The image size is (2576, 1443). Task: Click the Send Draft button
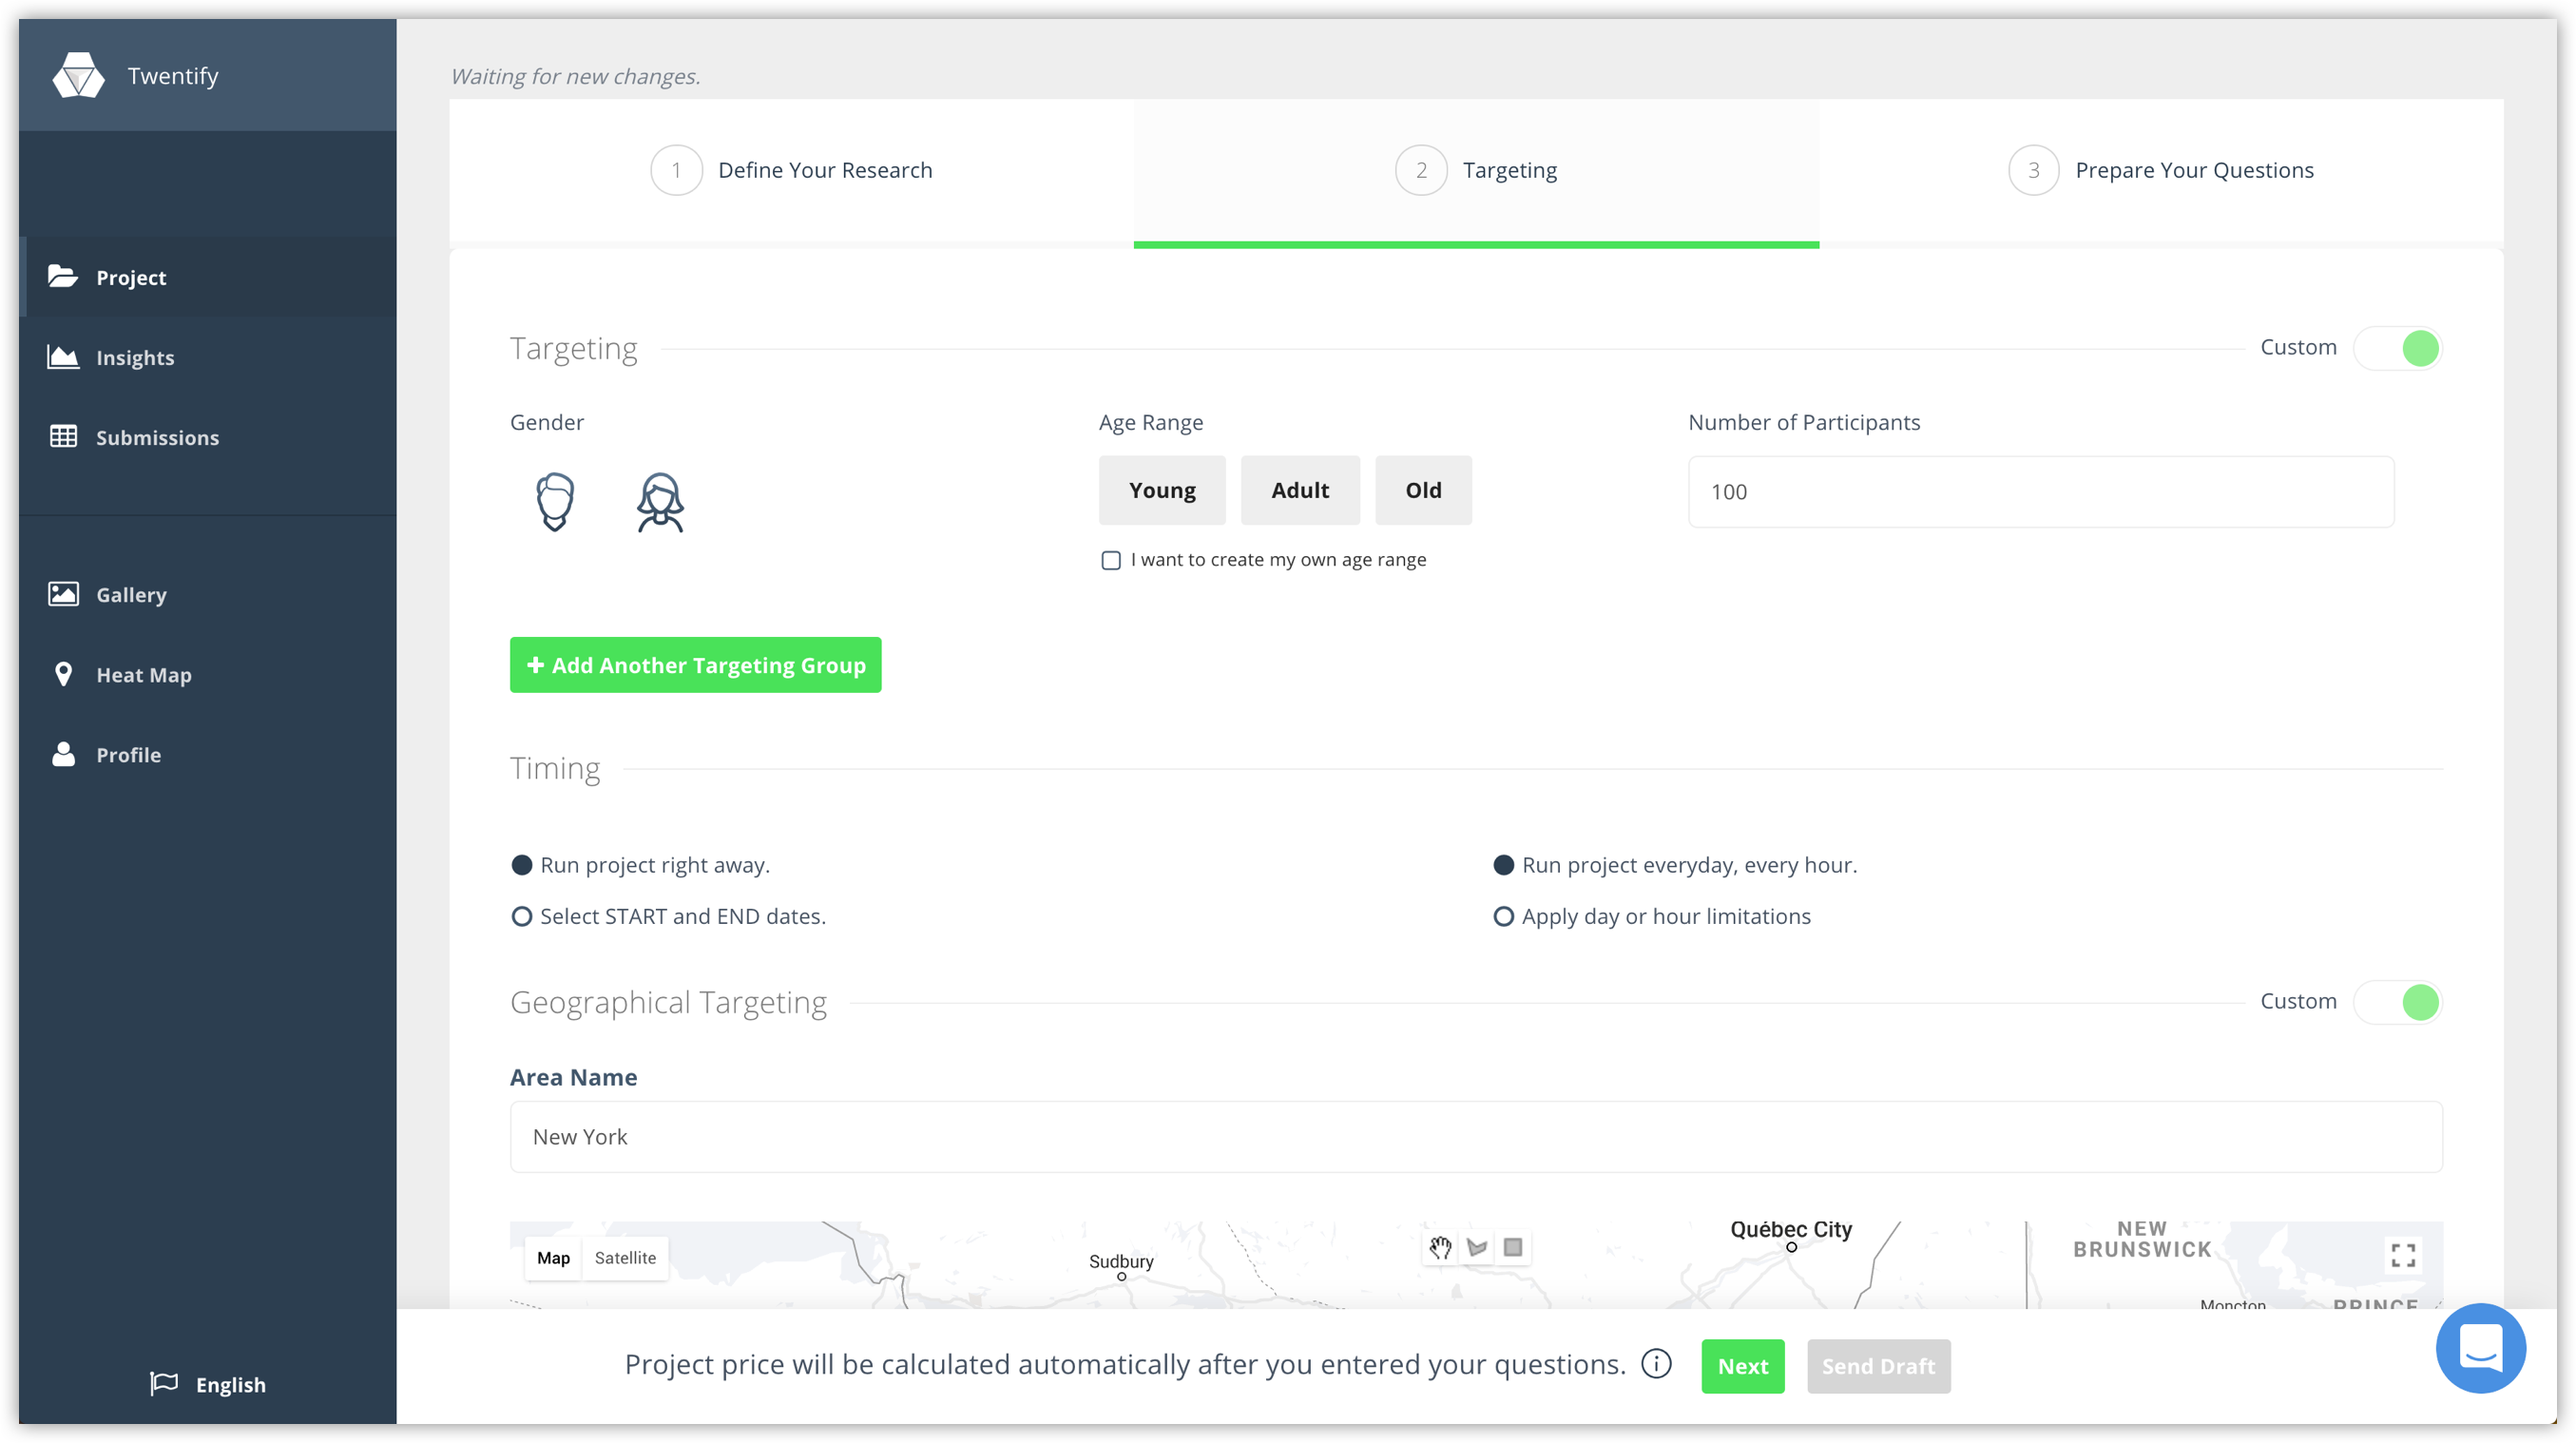1878,1365
